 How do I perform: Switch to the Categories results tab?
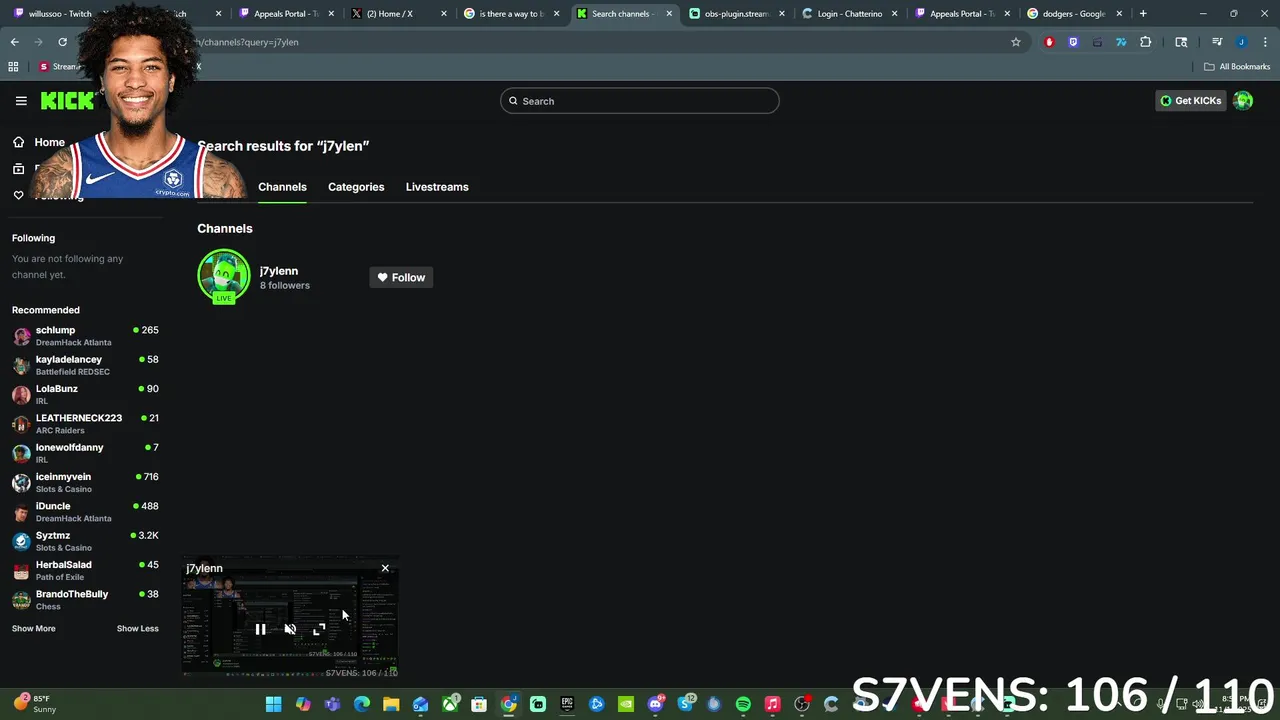[356, 187]
